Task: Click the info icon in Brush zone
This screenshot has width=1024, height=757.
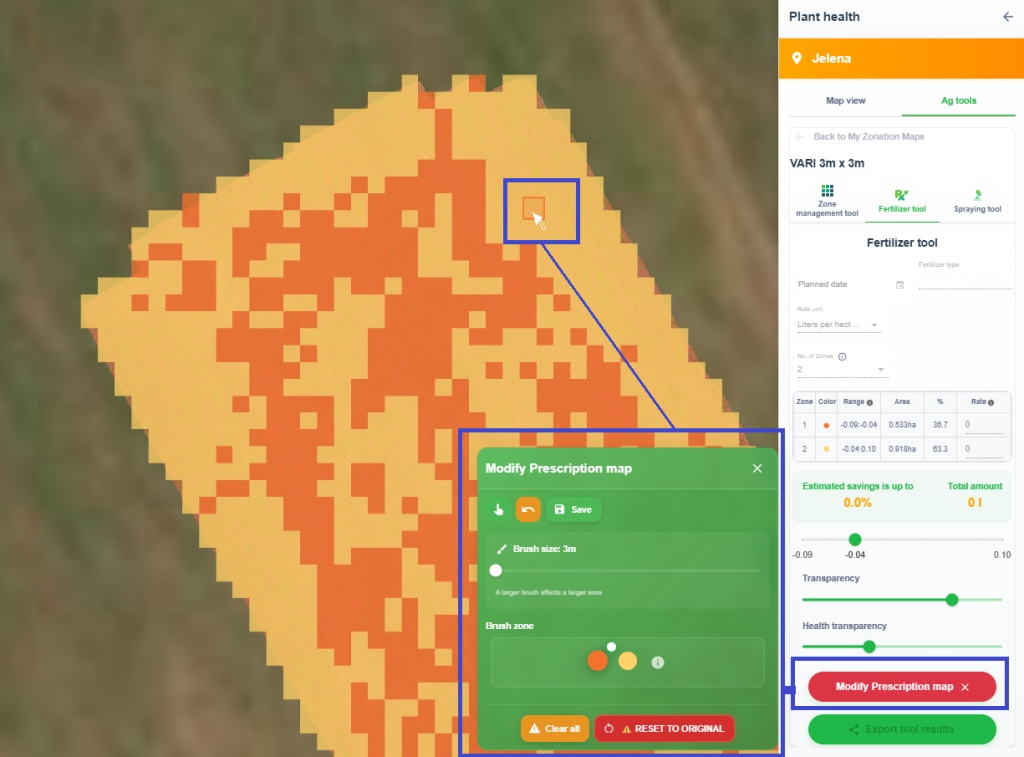Action: pyautogui.click(x=657, y=662)
